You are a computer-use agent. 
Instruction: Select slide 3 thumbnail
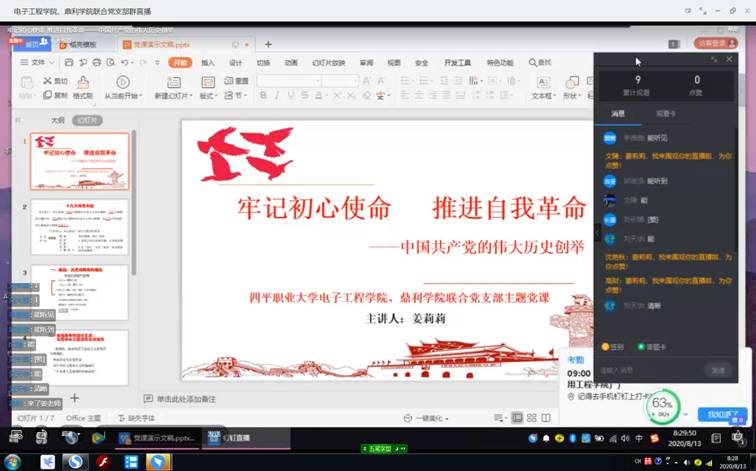tap(80, 292)
